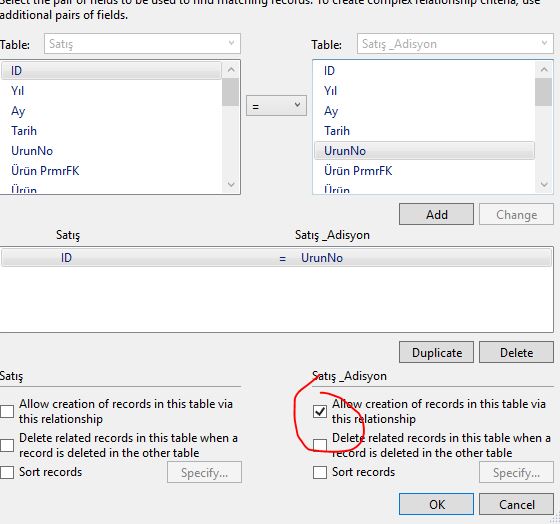Click the Delete button
This screenshot has height=524, width=560.
click(x=516, y=352)
